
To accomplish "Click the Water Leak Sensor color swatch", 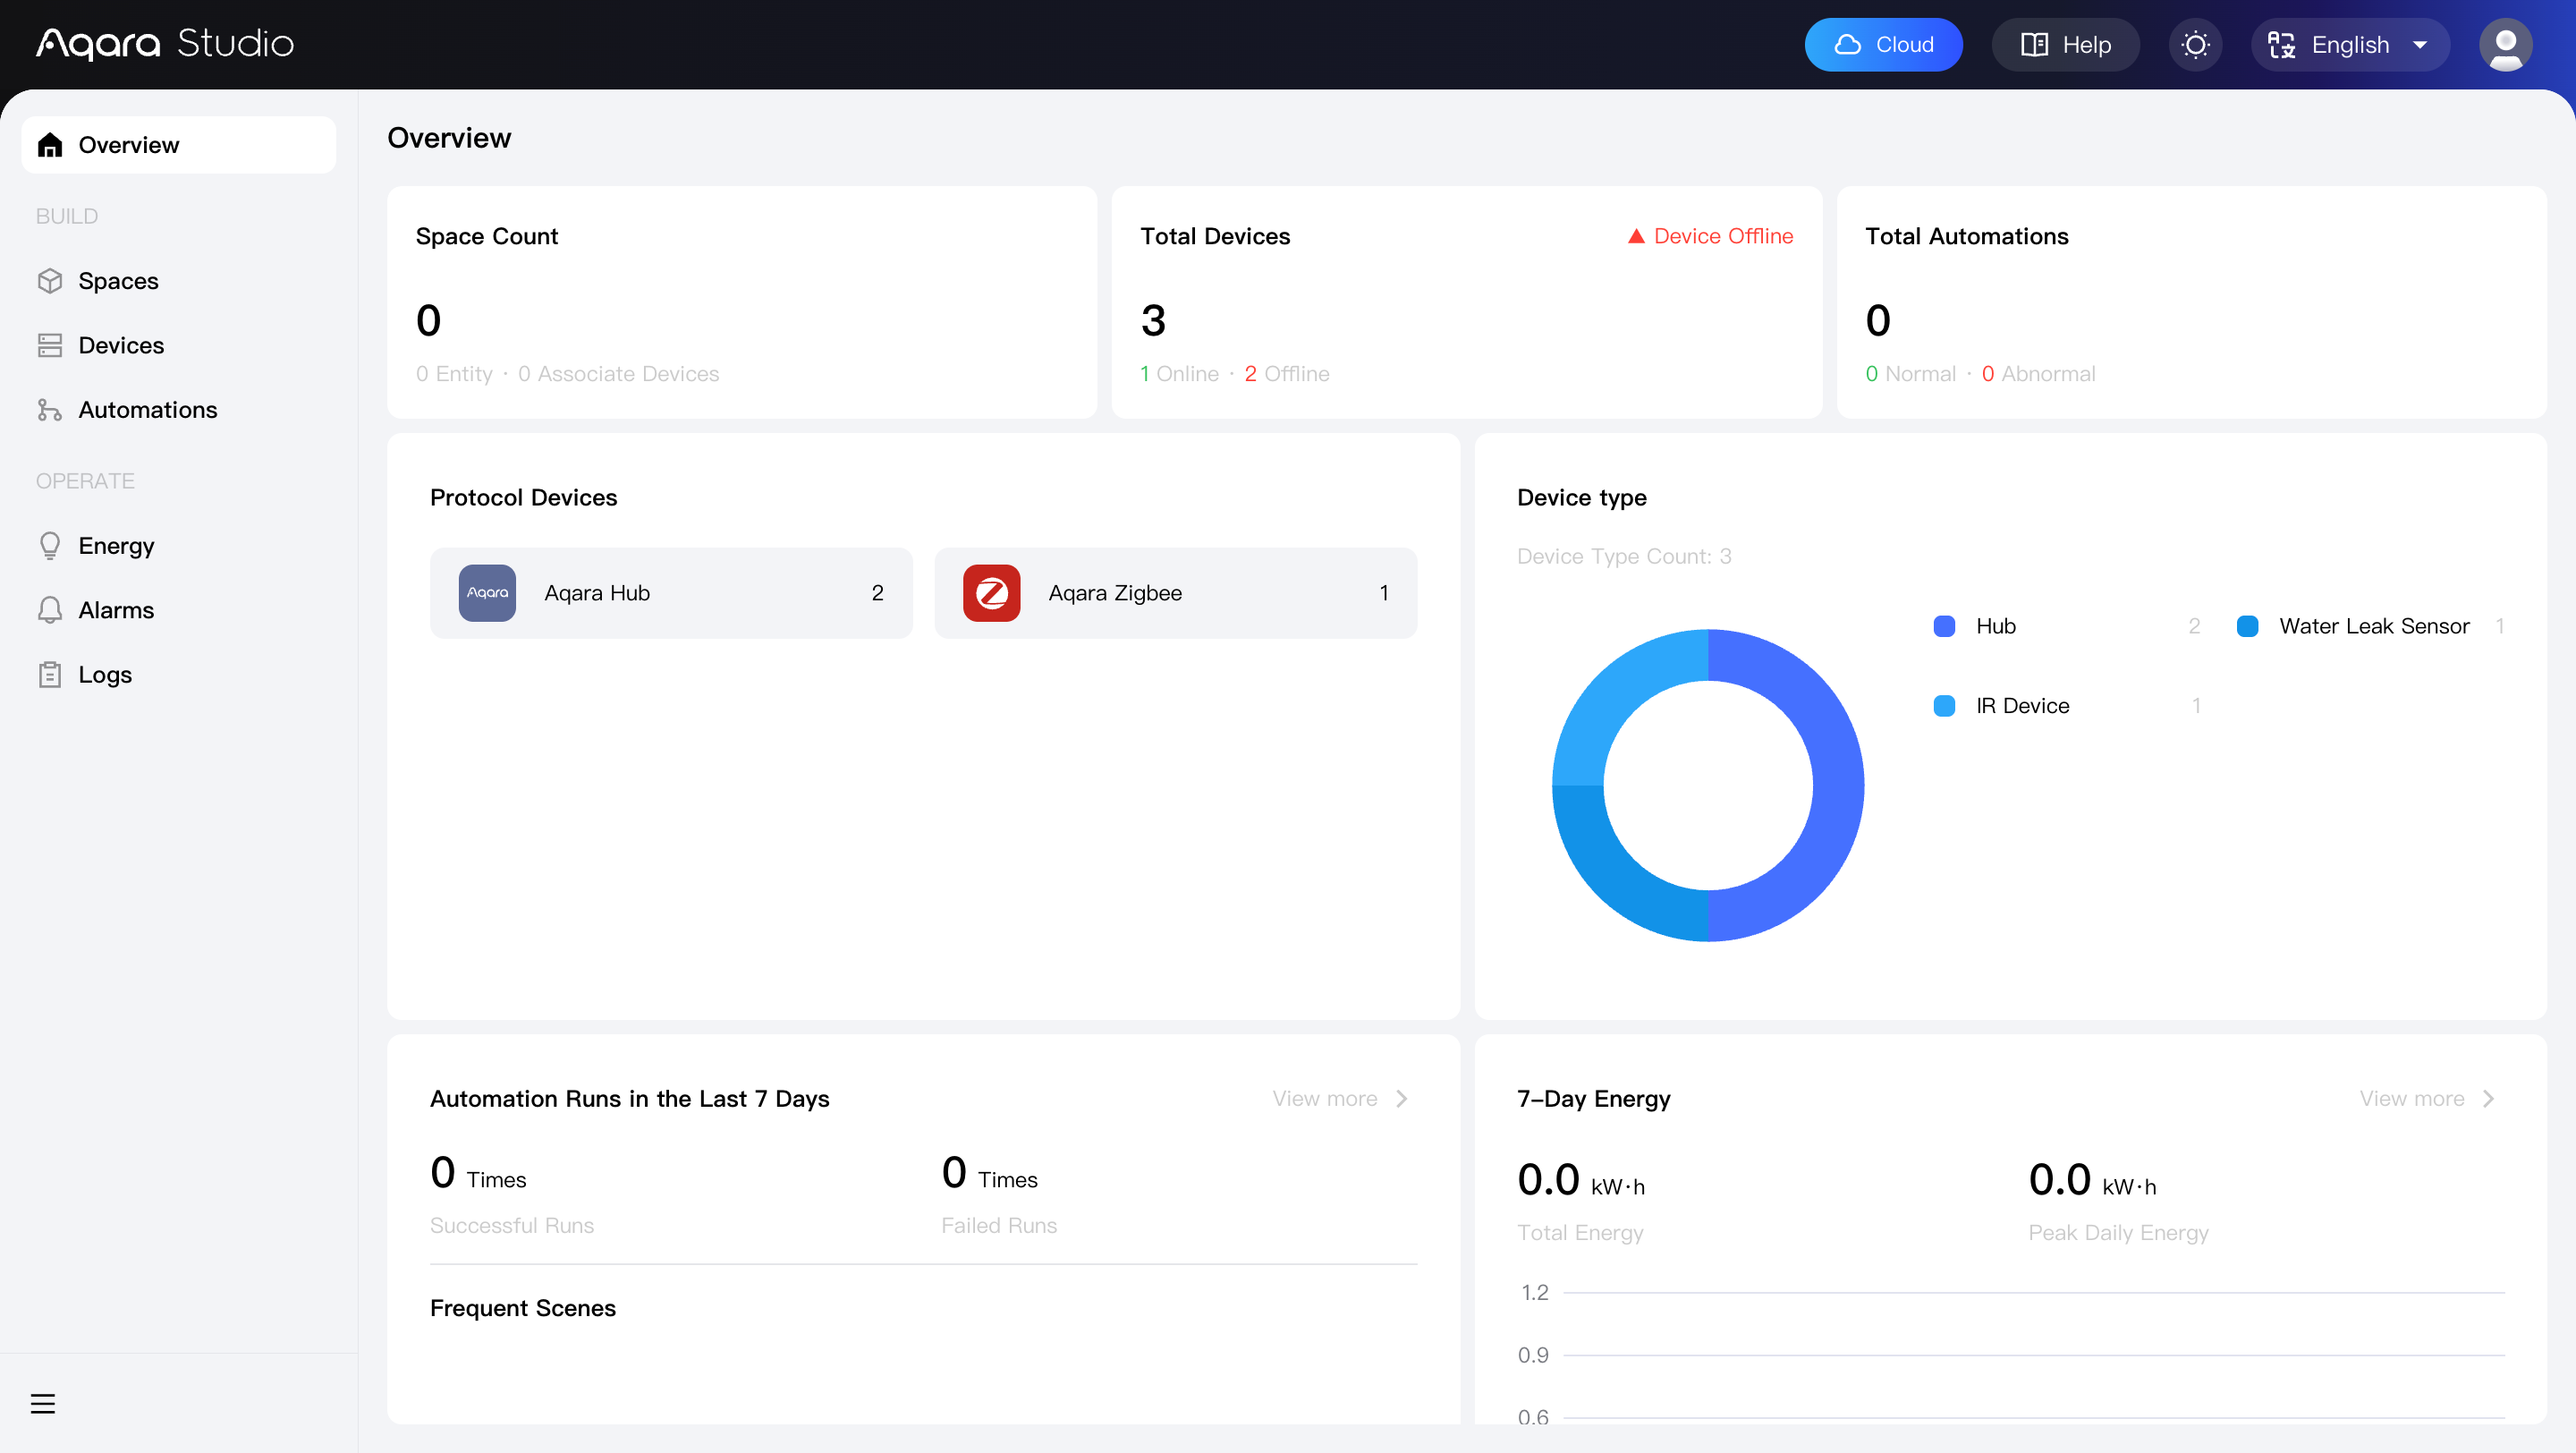I will [x=2247, y=626].
